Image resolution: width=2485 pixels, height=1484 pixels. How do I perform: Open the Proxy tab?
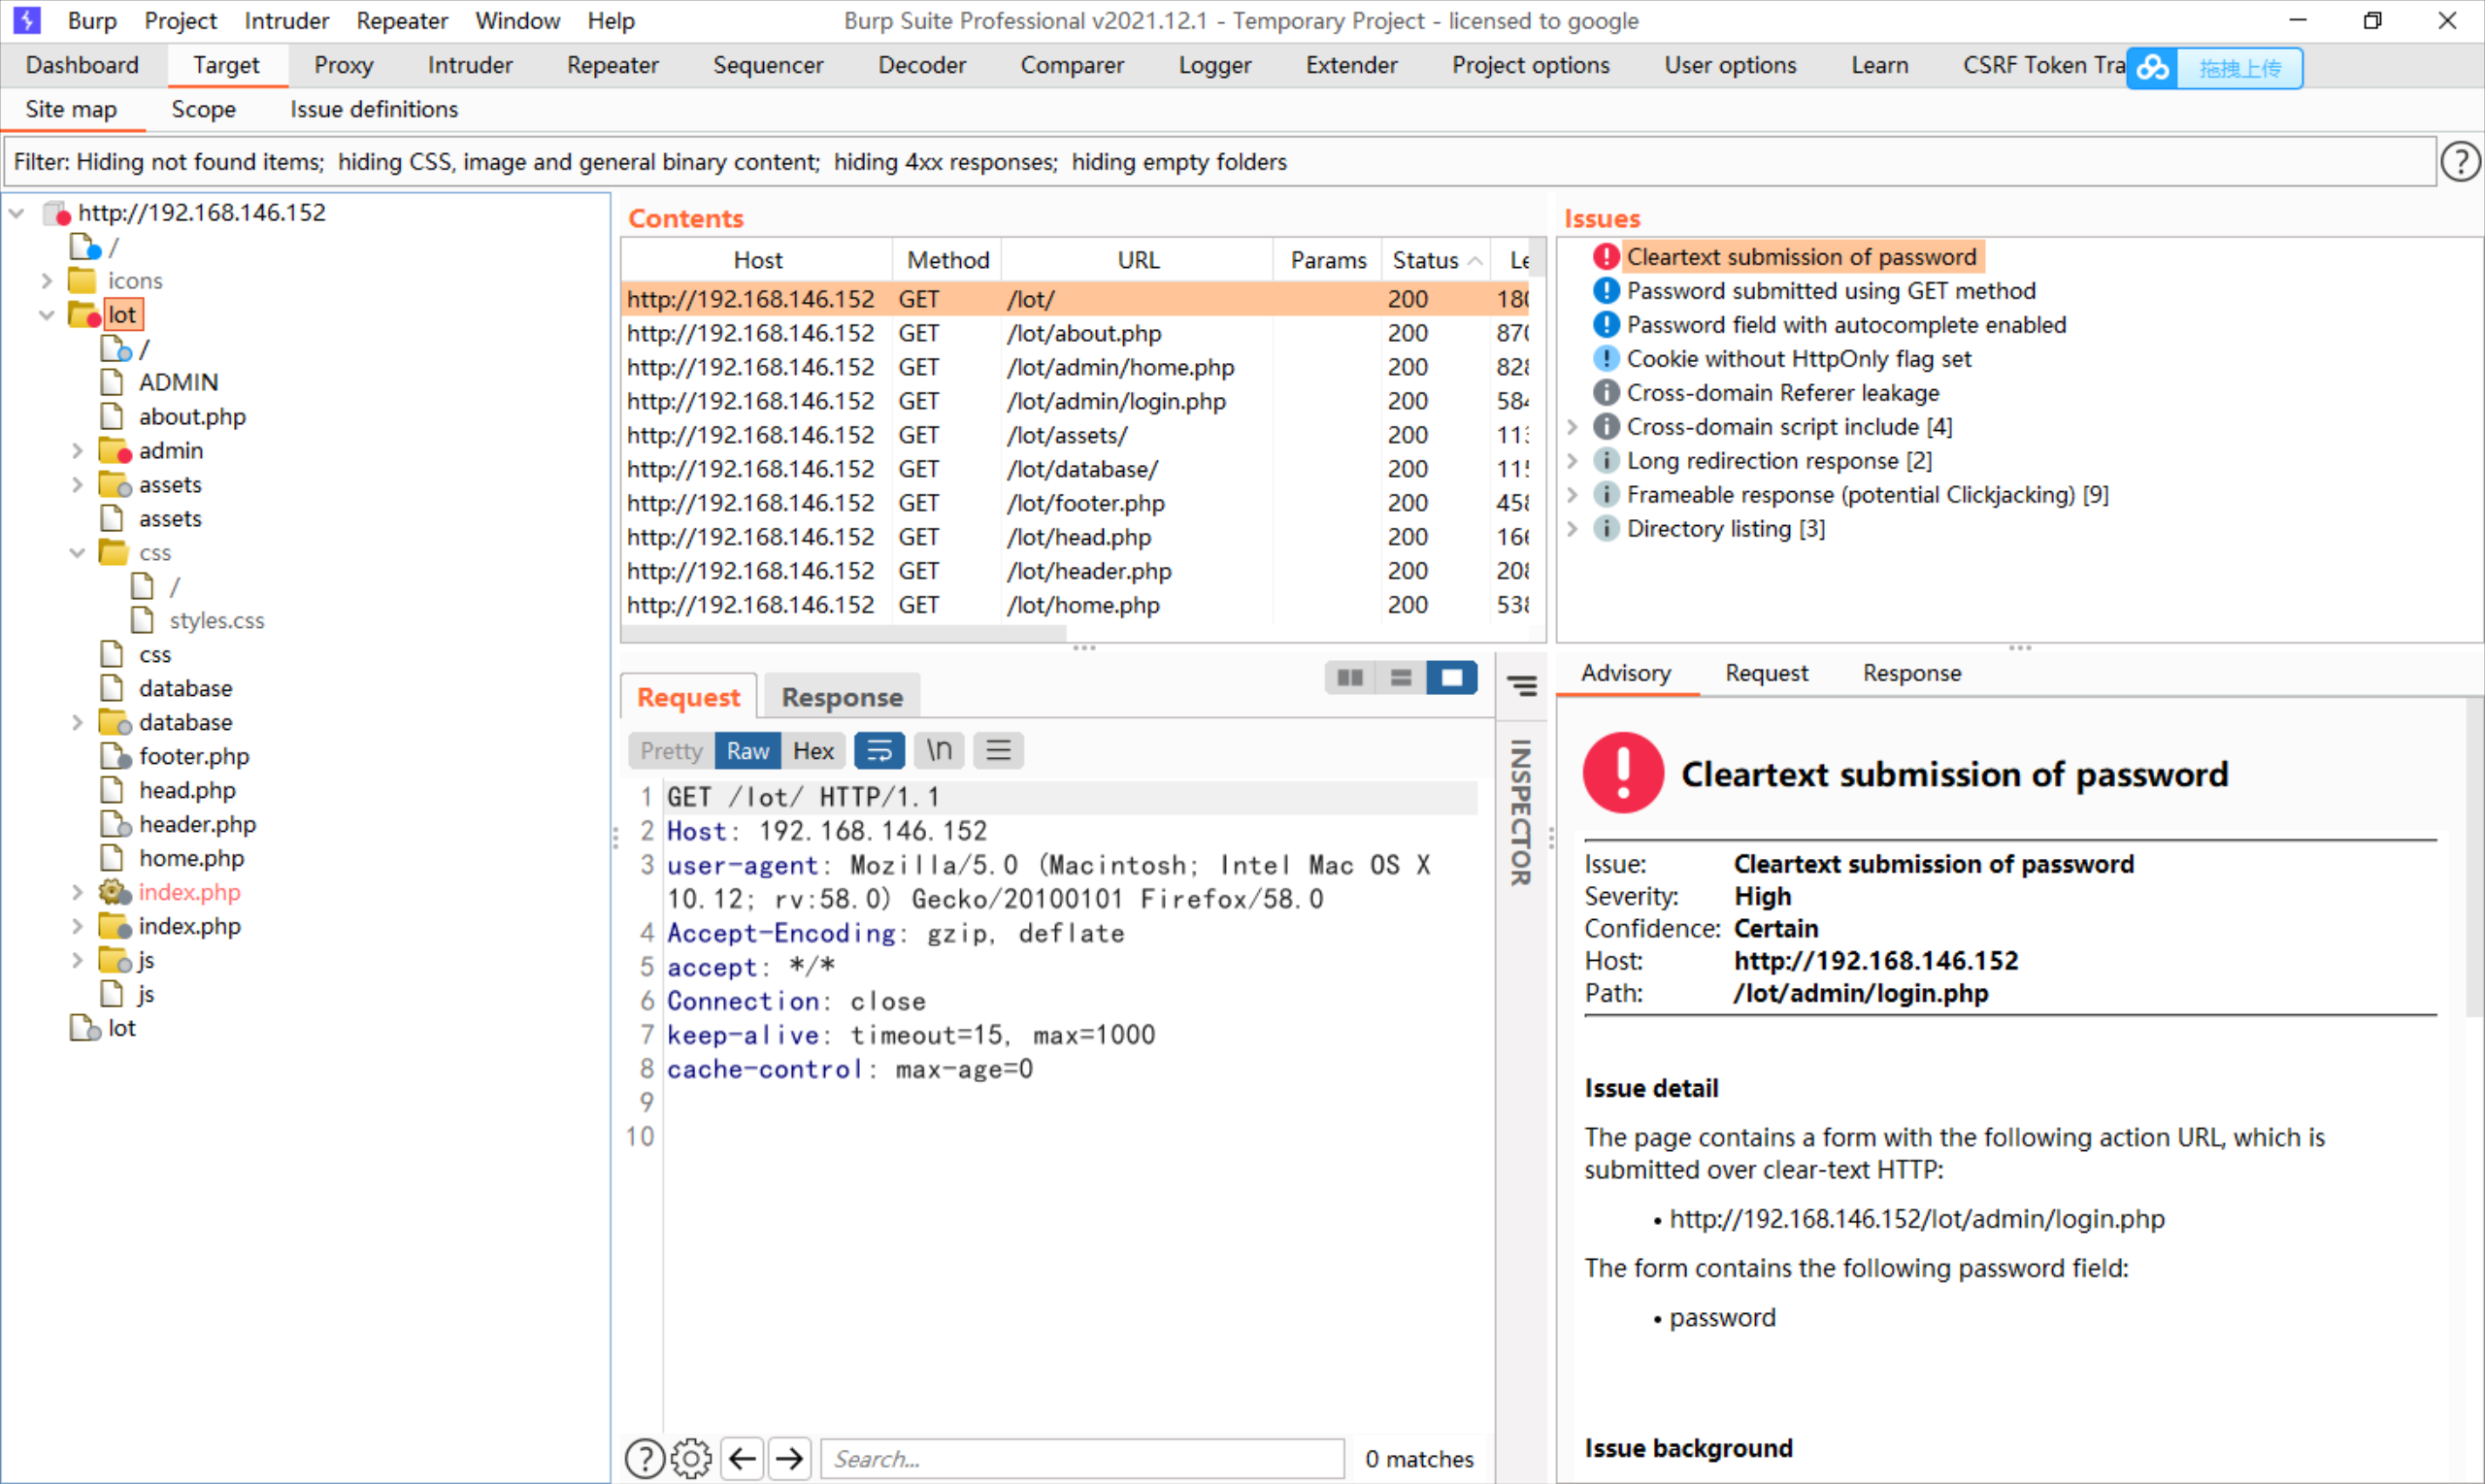(343, 65)
